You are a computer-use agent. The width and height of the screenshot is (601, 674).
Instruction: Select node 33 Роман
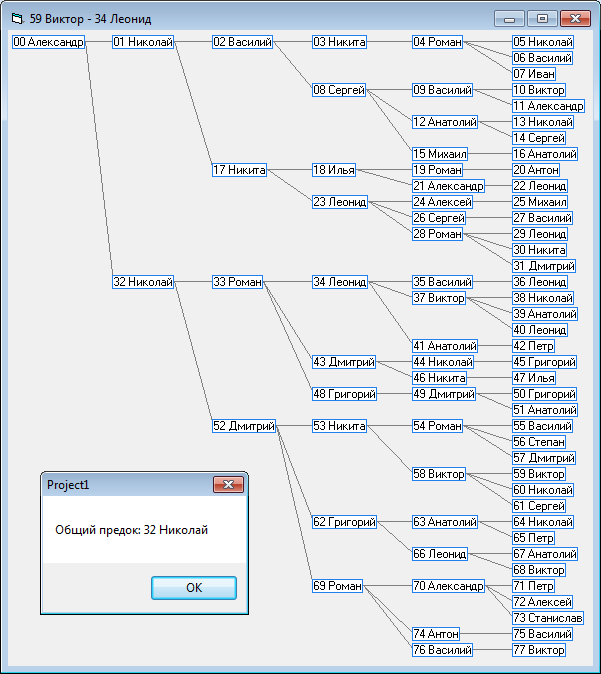pyautogui.click(x=237, y=282)
